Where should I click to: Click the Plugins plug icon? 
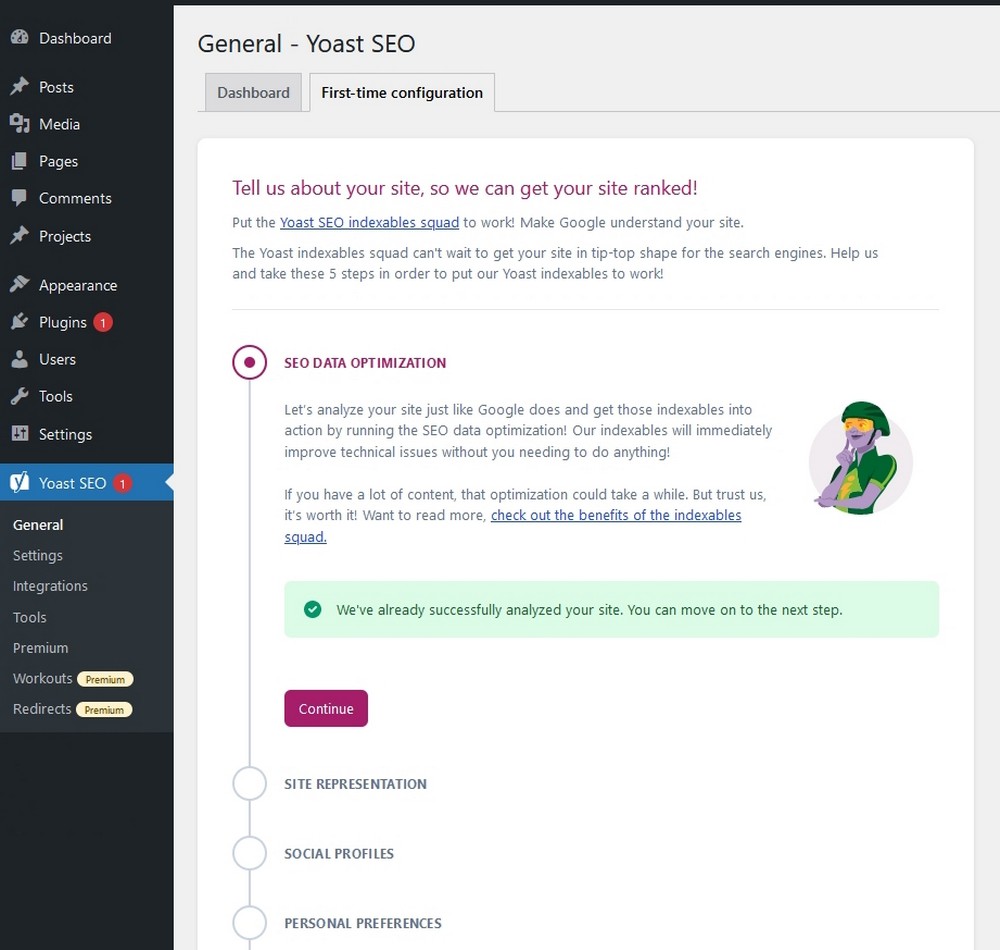click(19, 322)
